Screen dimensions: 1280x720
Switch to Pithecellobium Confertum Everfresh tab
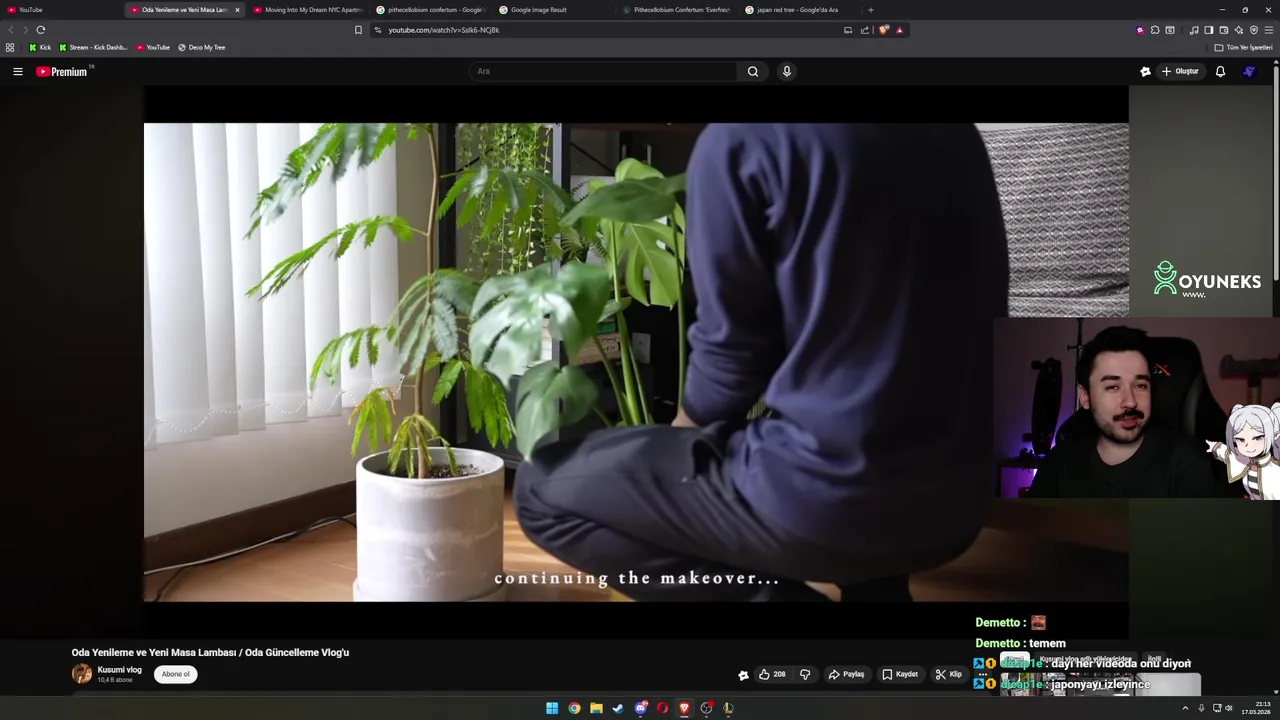click(x=677, y=10)
